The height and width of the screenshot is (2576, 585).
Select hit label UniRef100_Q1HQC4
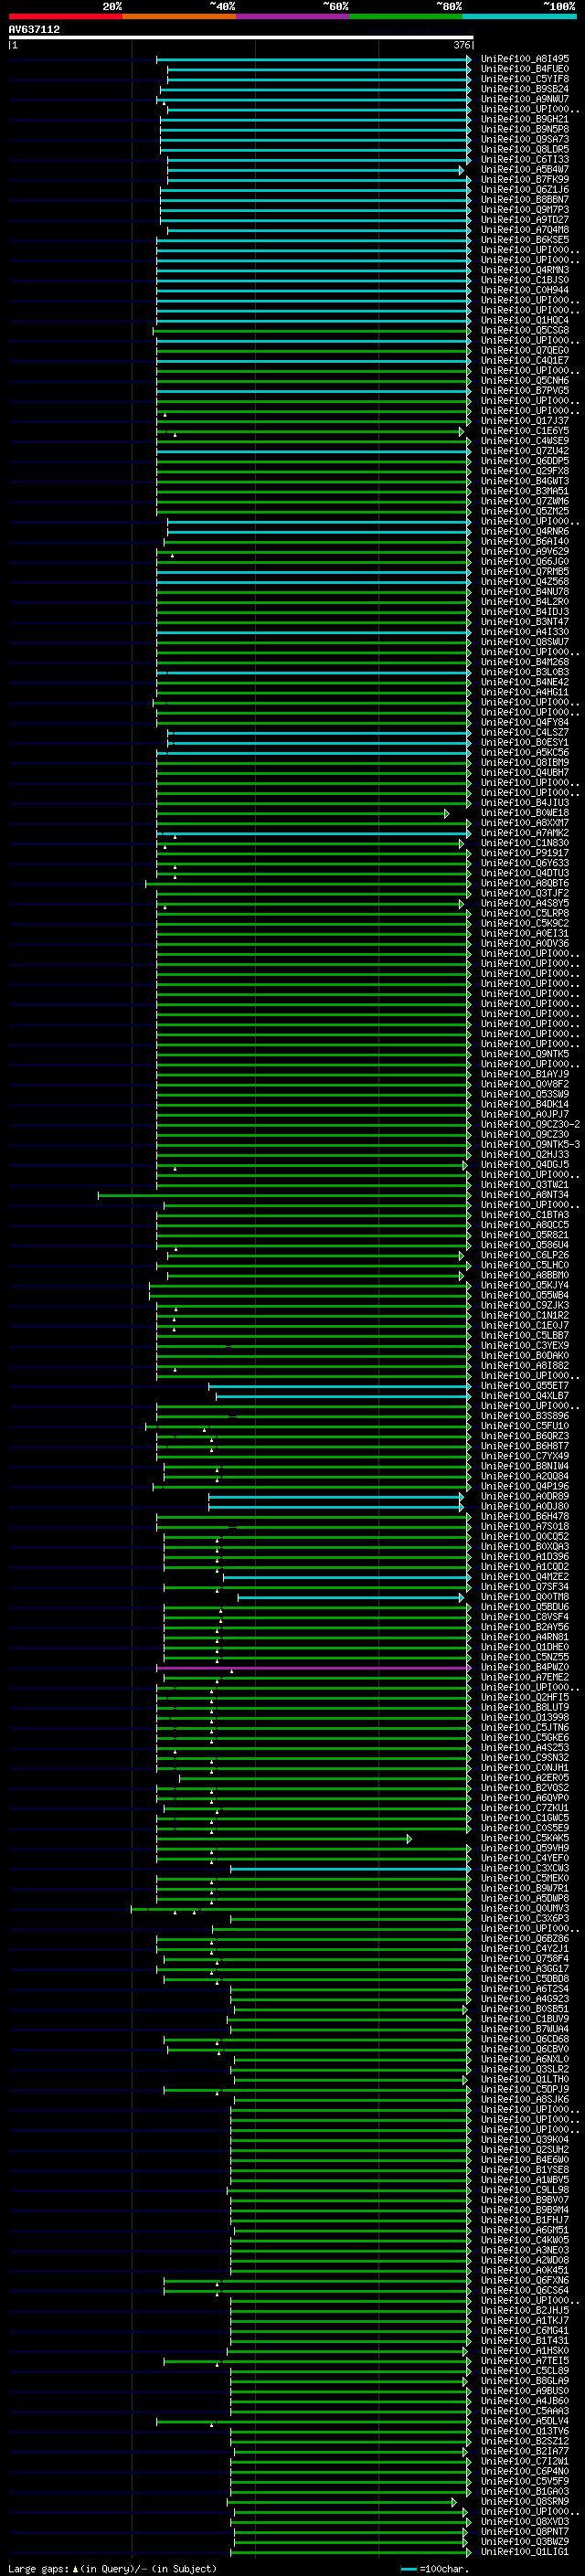click(x=525, y=320)
